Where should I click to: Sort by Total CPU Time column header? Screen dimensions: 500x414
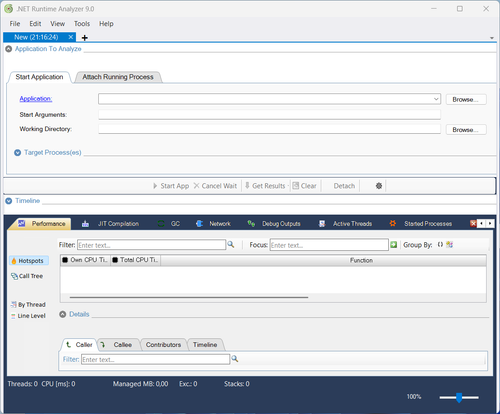[x=135, y=260]
